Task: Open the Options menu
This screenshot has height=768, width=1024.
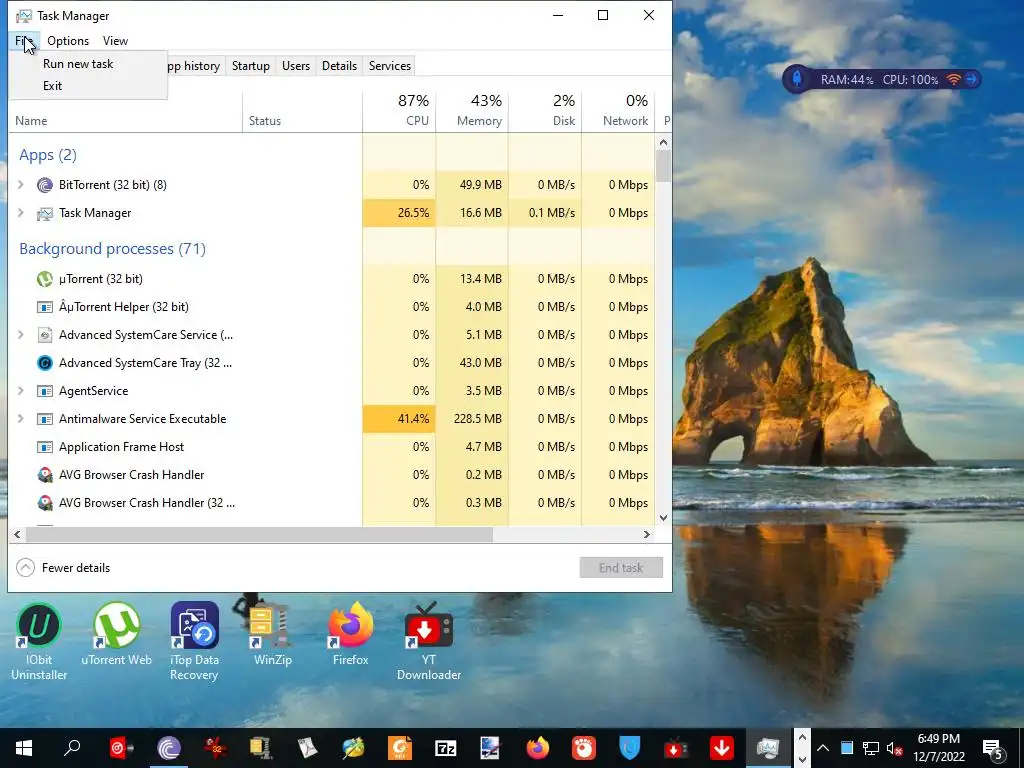Action: click(x=68, y=40)
